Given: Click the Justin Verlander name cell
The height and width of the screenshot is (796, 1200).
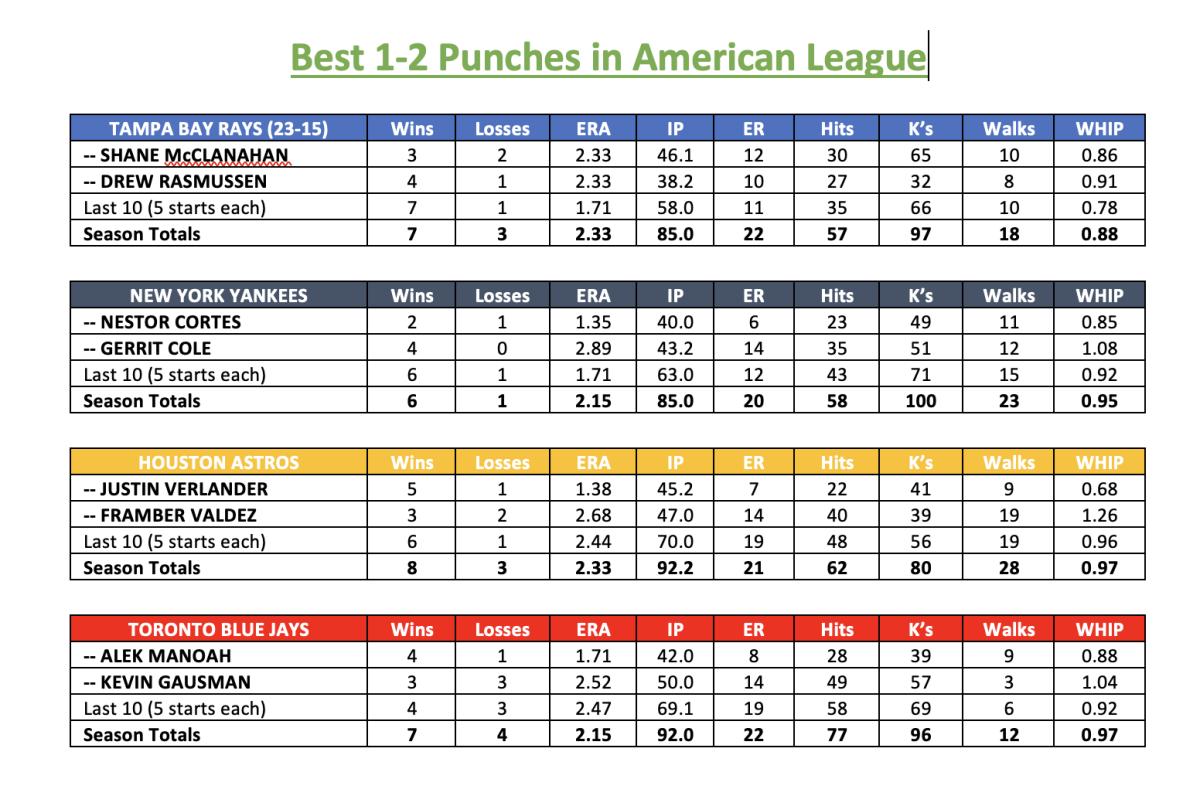Looking at the screenshot, I should pos(219,489).
